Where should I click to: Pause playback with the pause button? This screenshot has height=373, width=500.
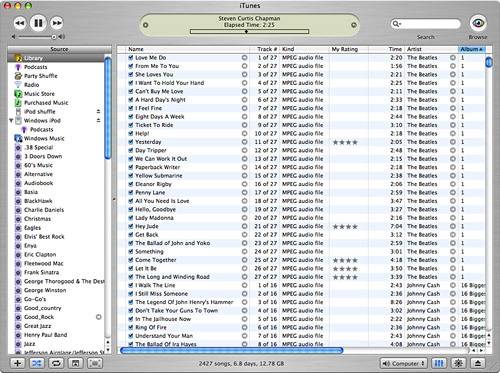tap(38, 23)
